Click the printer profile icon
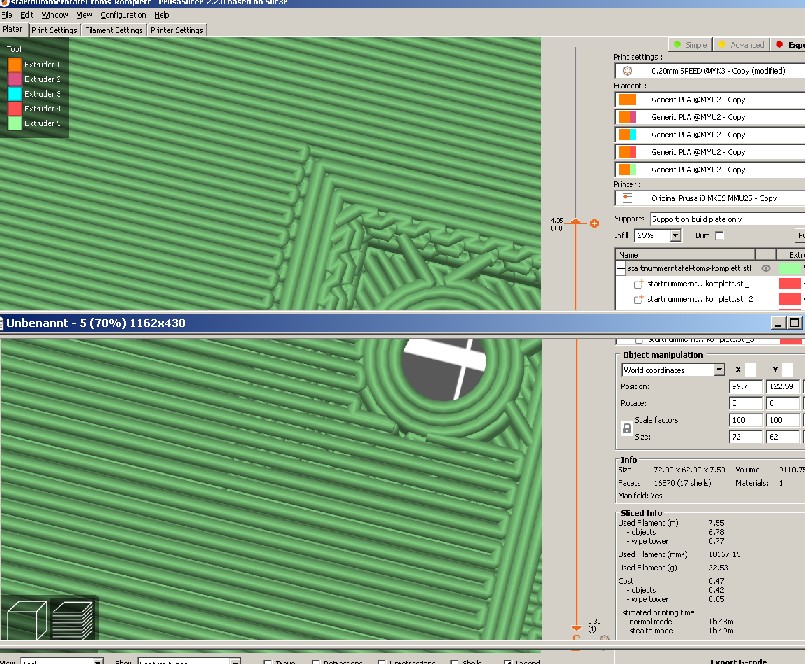The image size is (805, 664). (627, 198)
